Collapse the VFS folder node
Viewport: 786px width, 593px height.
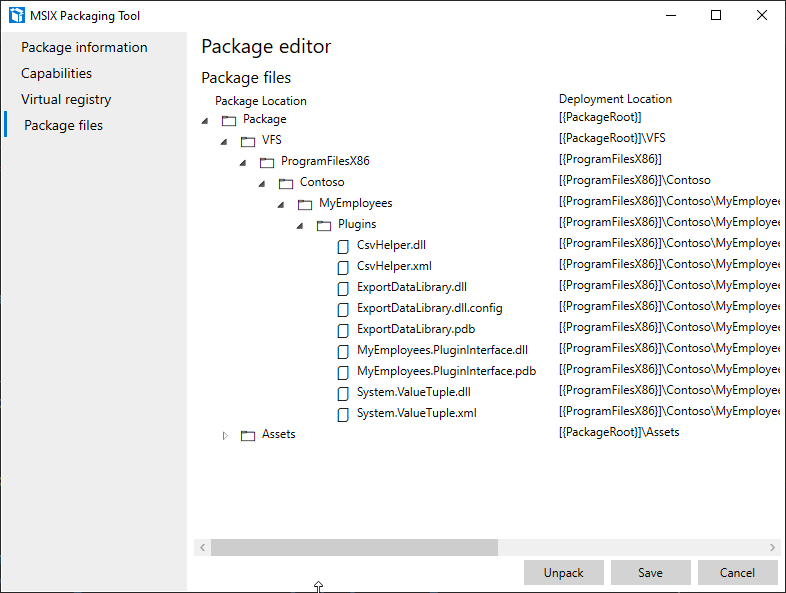coord(224,141)
